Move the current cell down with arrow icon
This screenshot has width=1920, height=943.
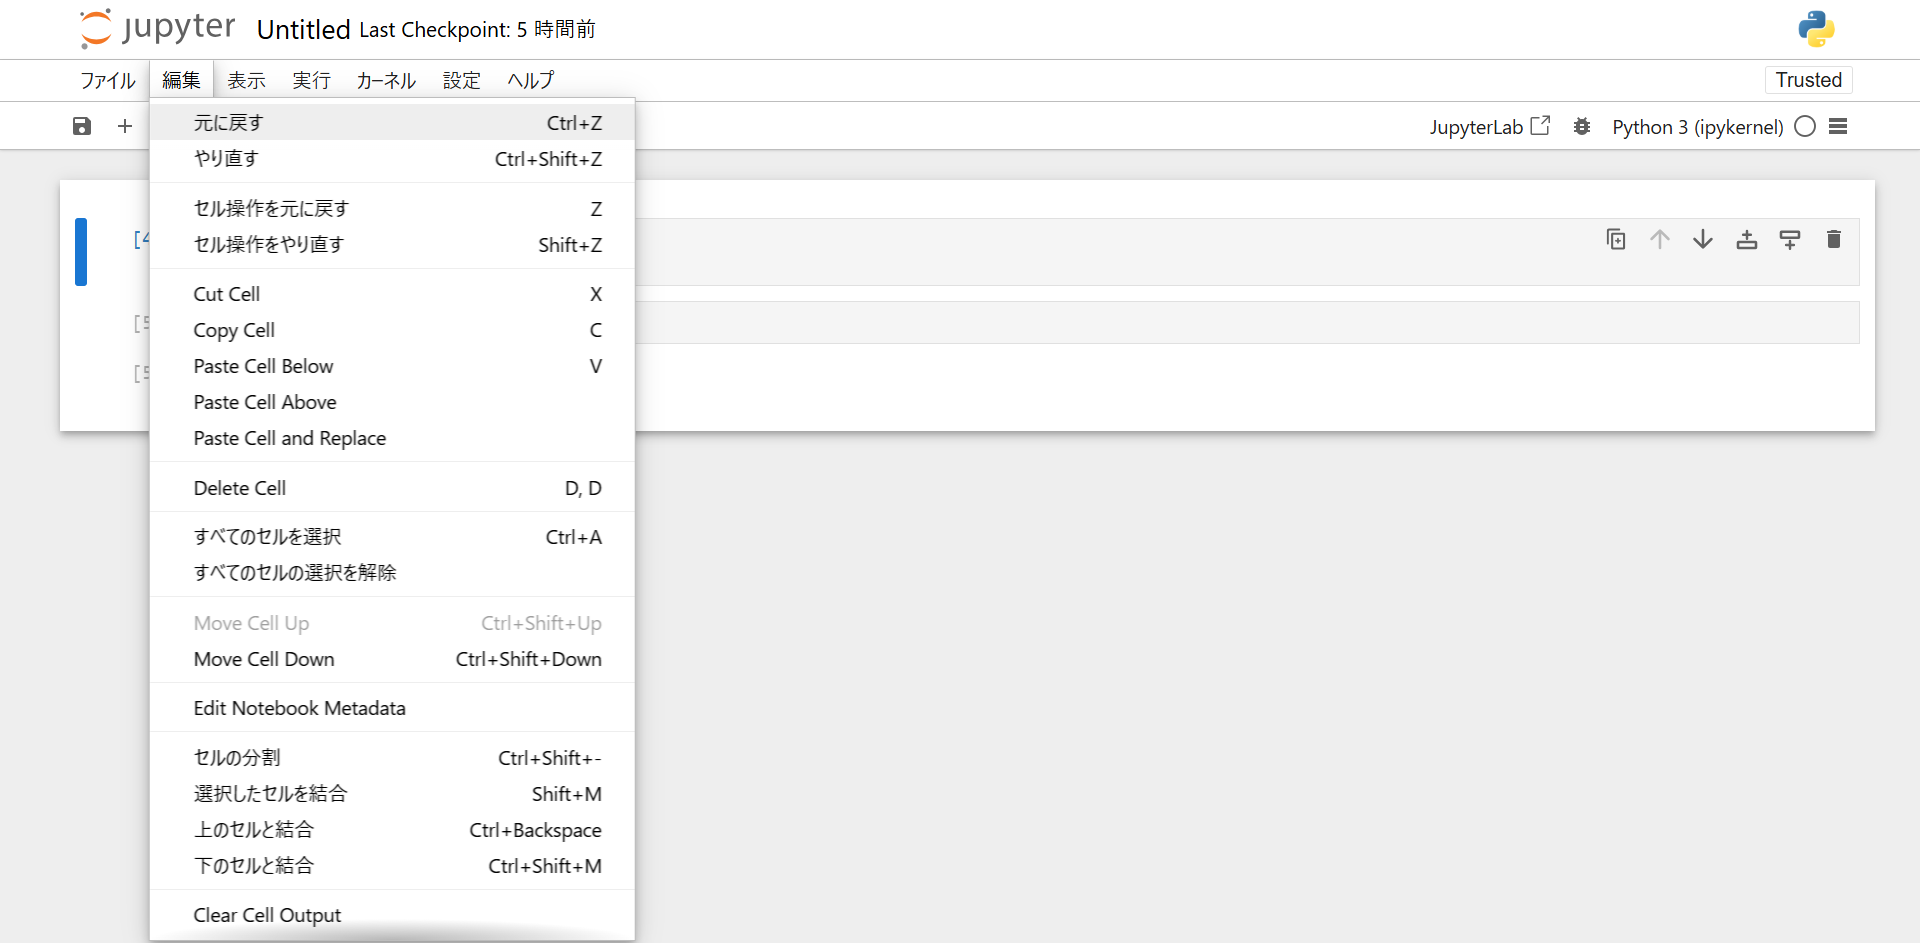[x=1703, y=239]
